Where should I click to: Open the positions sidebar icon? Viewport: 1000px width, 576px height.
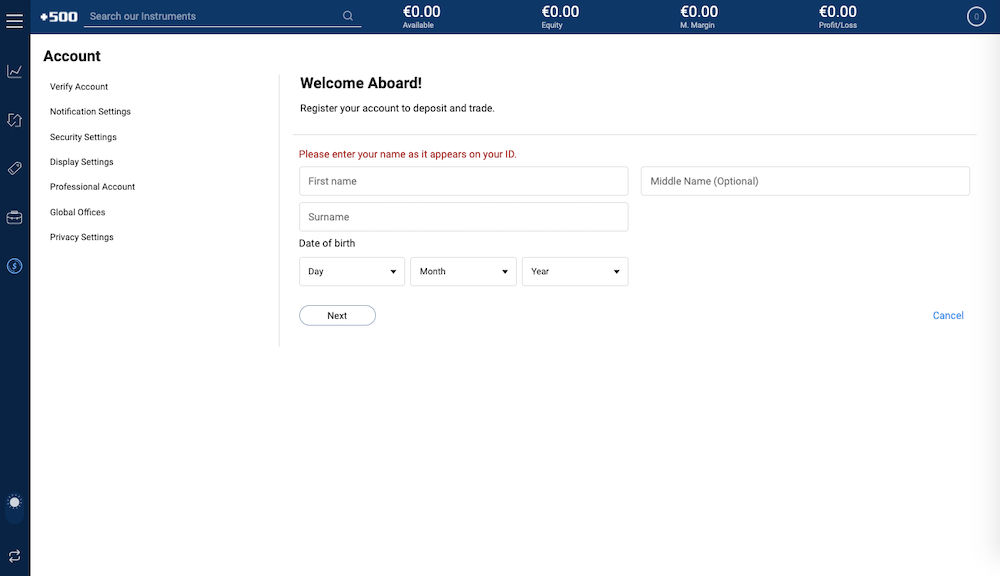click(x=14, y=120)
